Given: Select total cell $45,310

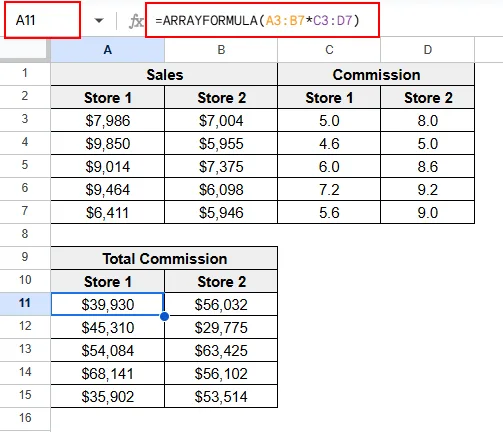Looking at the screenshot, I should pos(108,327).
